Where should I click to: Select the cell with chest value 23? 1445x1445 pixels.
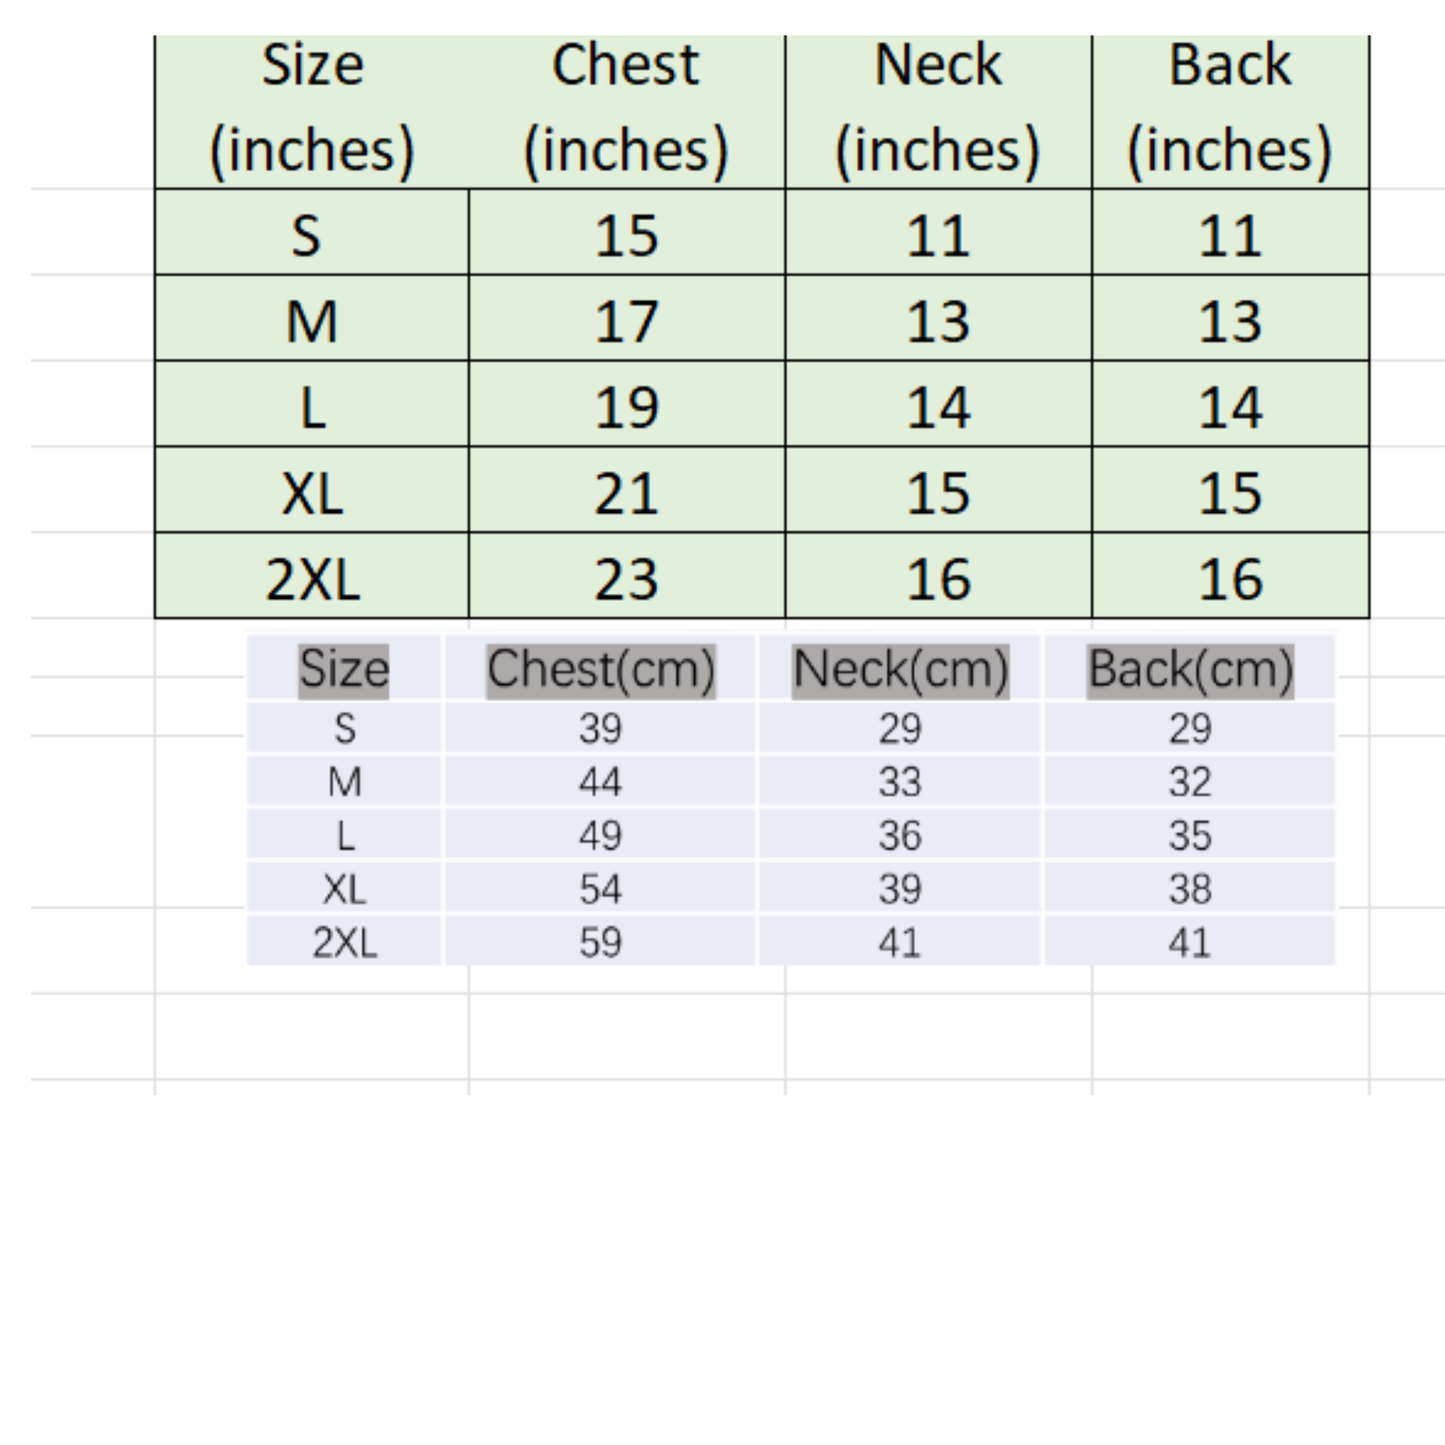pyautogui.click(x=626, y=579)
